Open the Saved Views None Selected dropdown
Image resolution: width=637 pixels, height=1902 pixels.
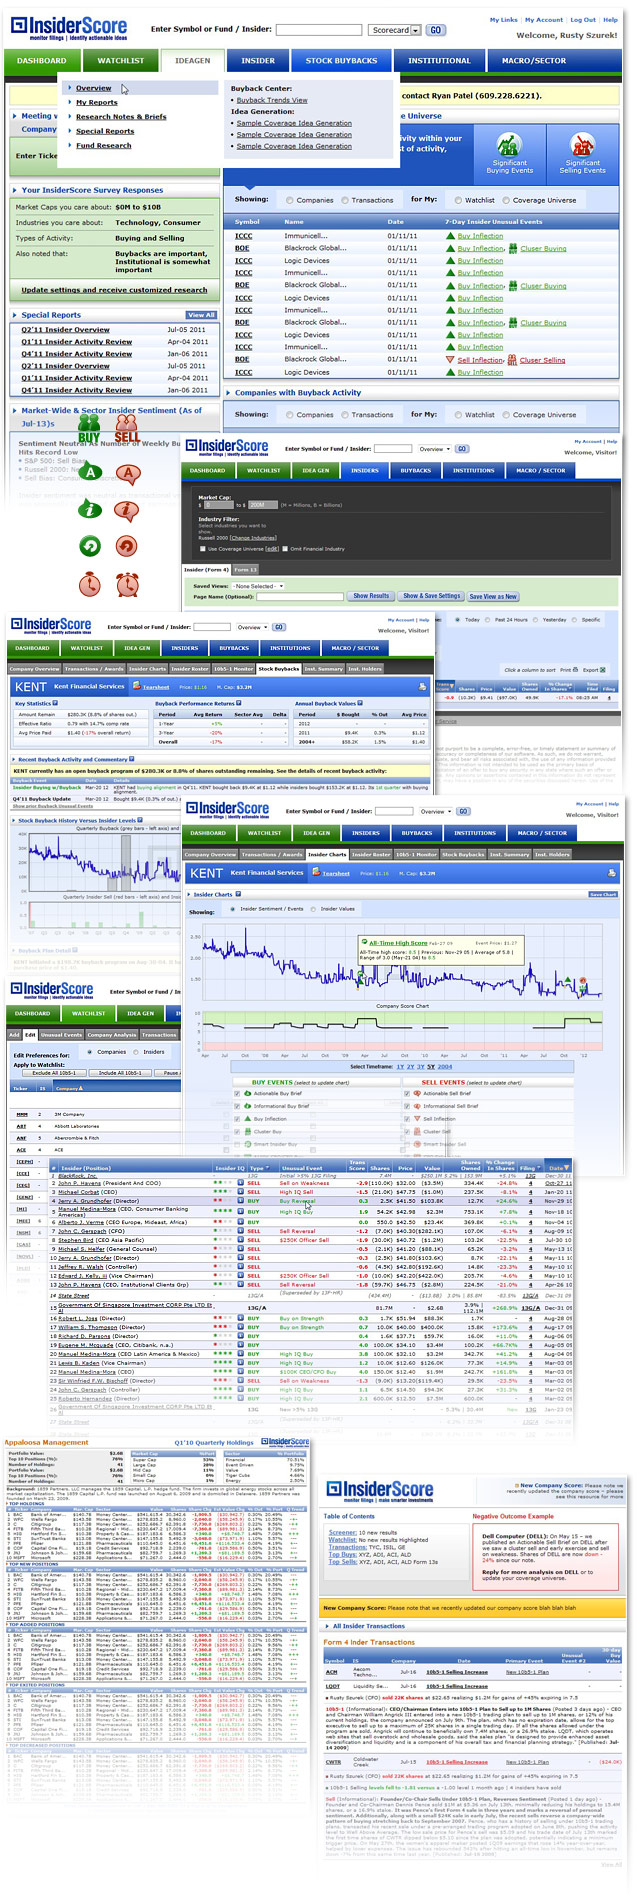click(258, 586)
